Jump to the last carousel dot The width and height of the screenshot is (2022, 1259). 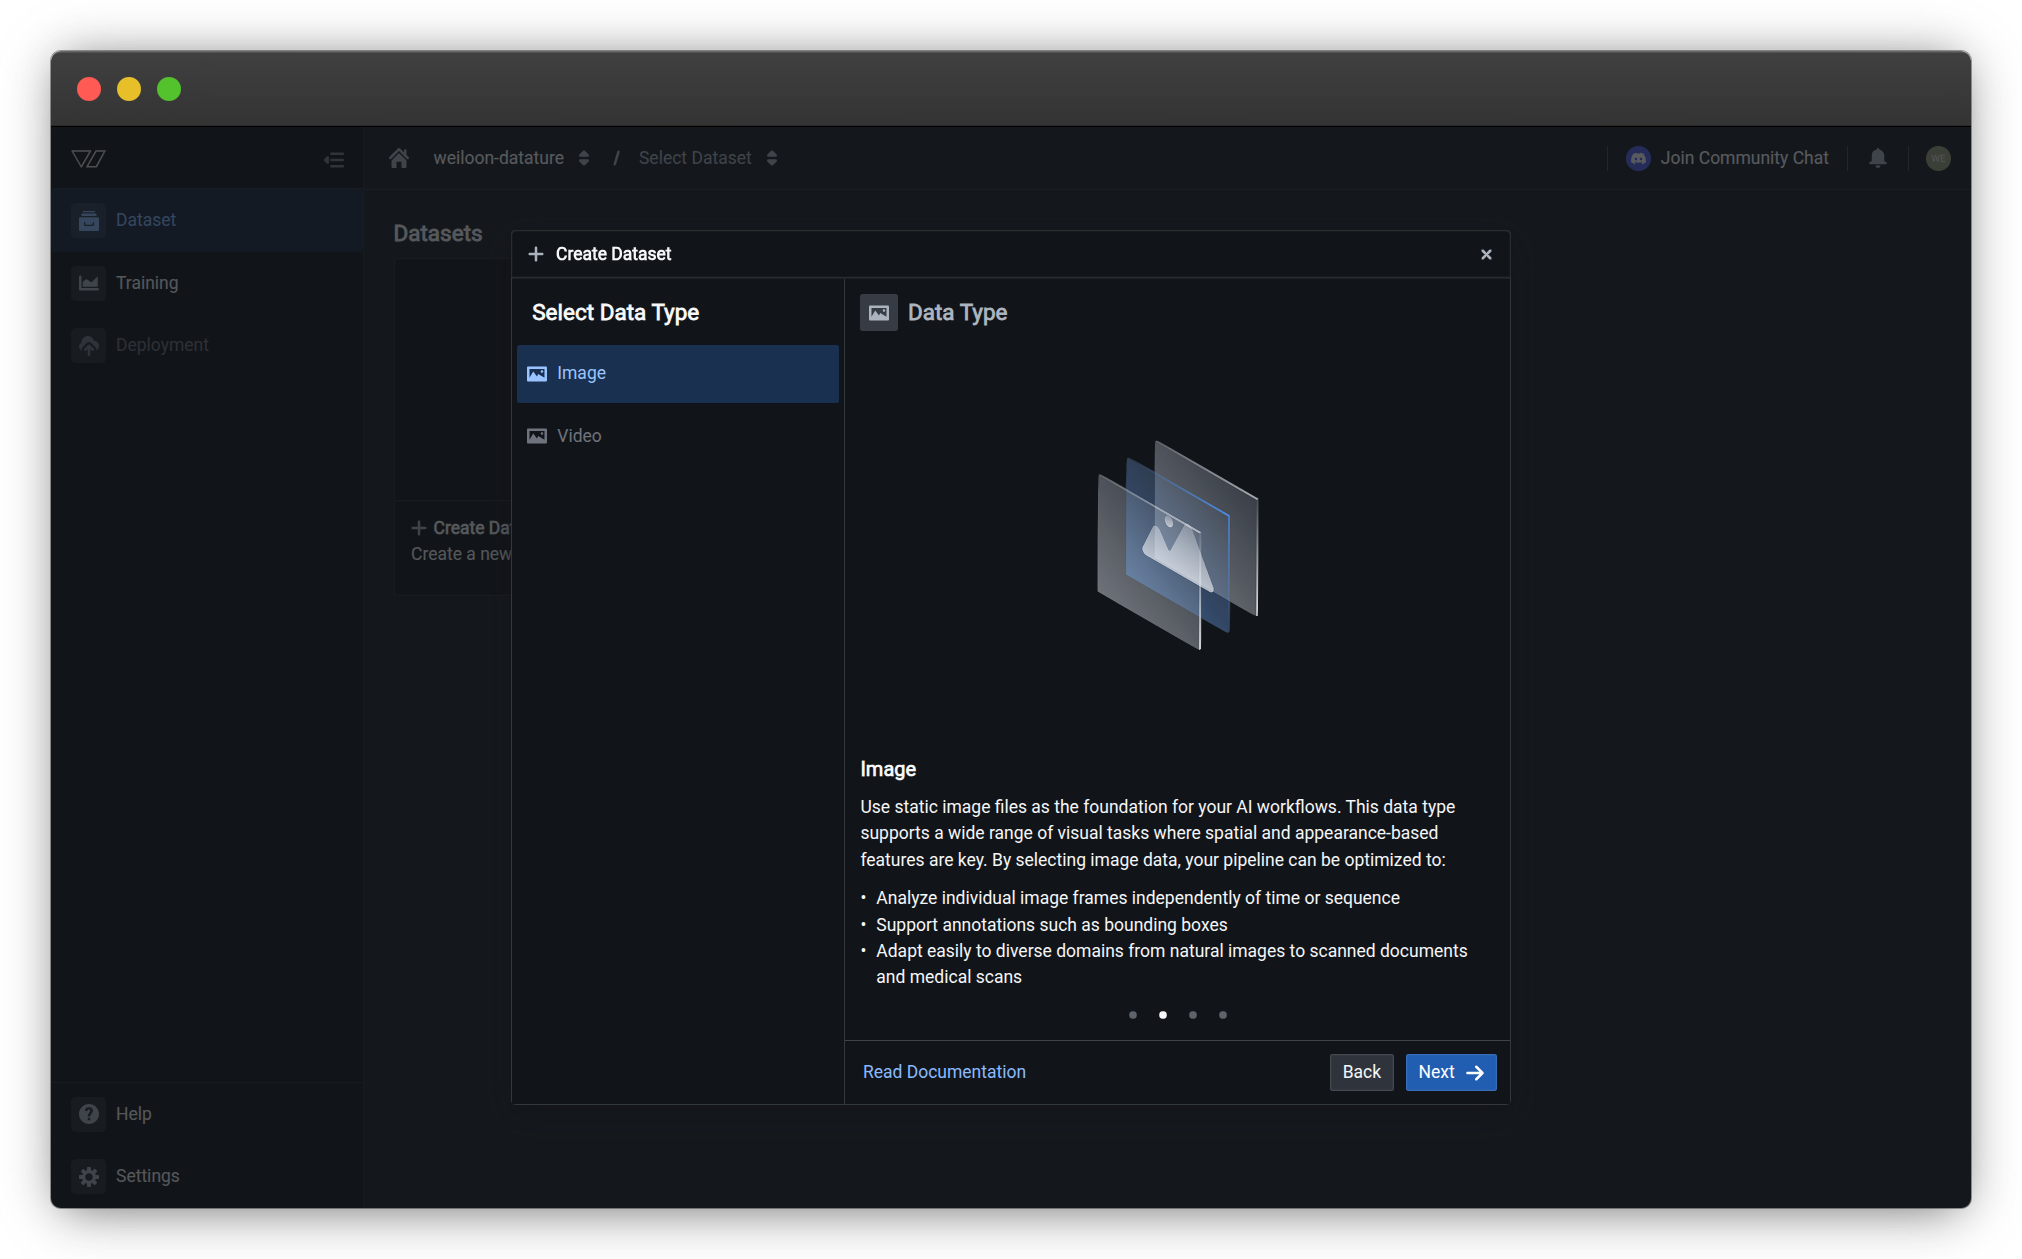click(x=1222, y=1015)
